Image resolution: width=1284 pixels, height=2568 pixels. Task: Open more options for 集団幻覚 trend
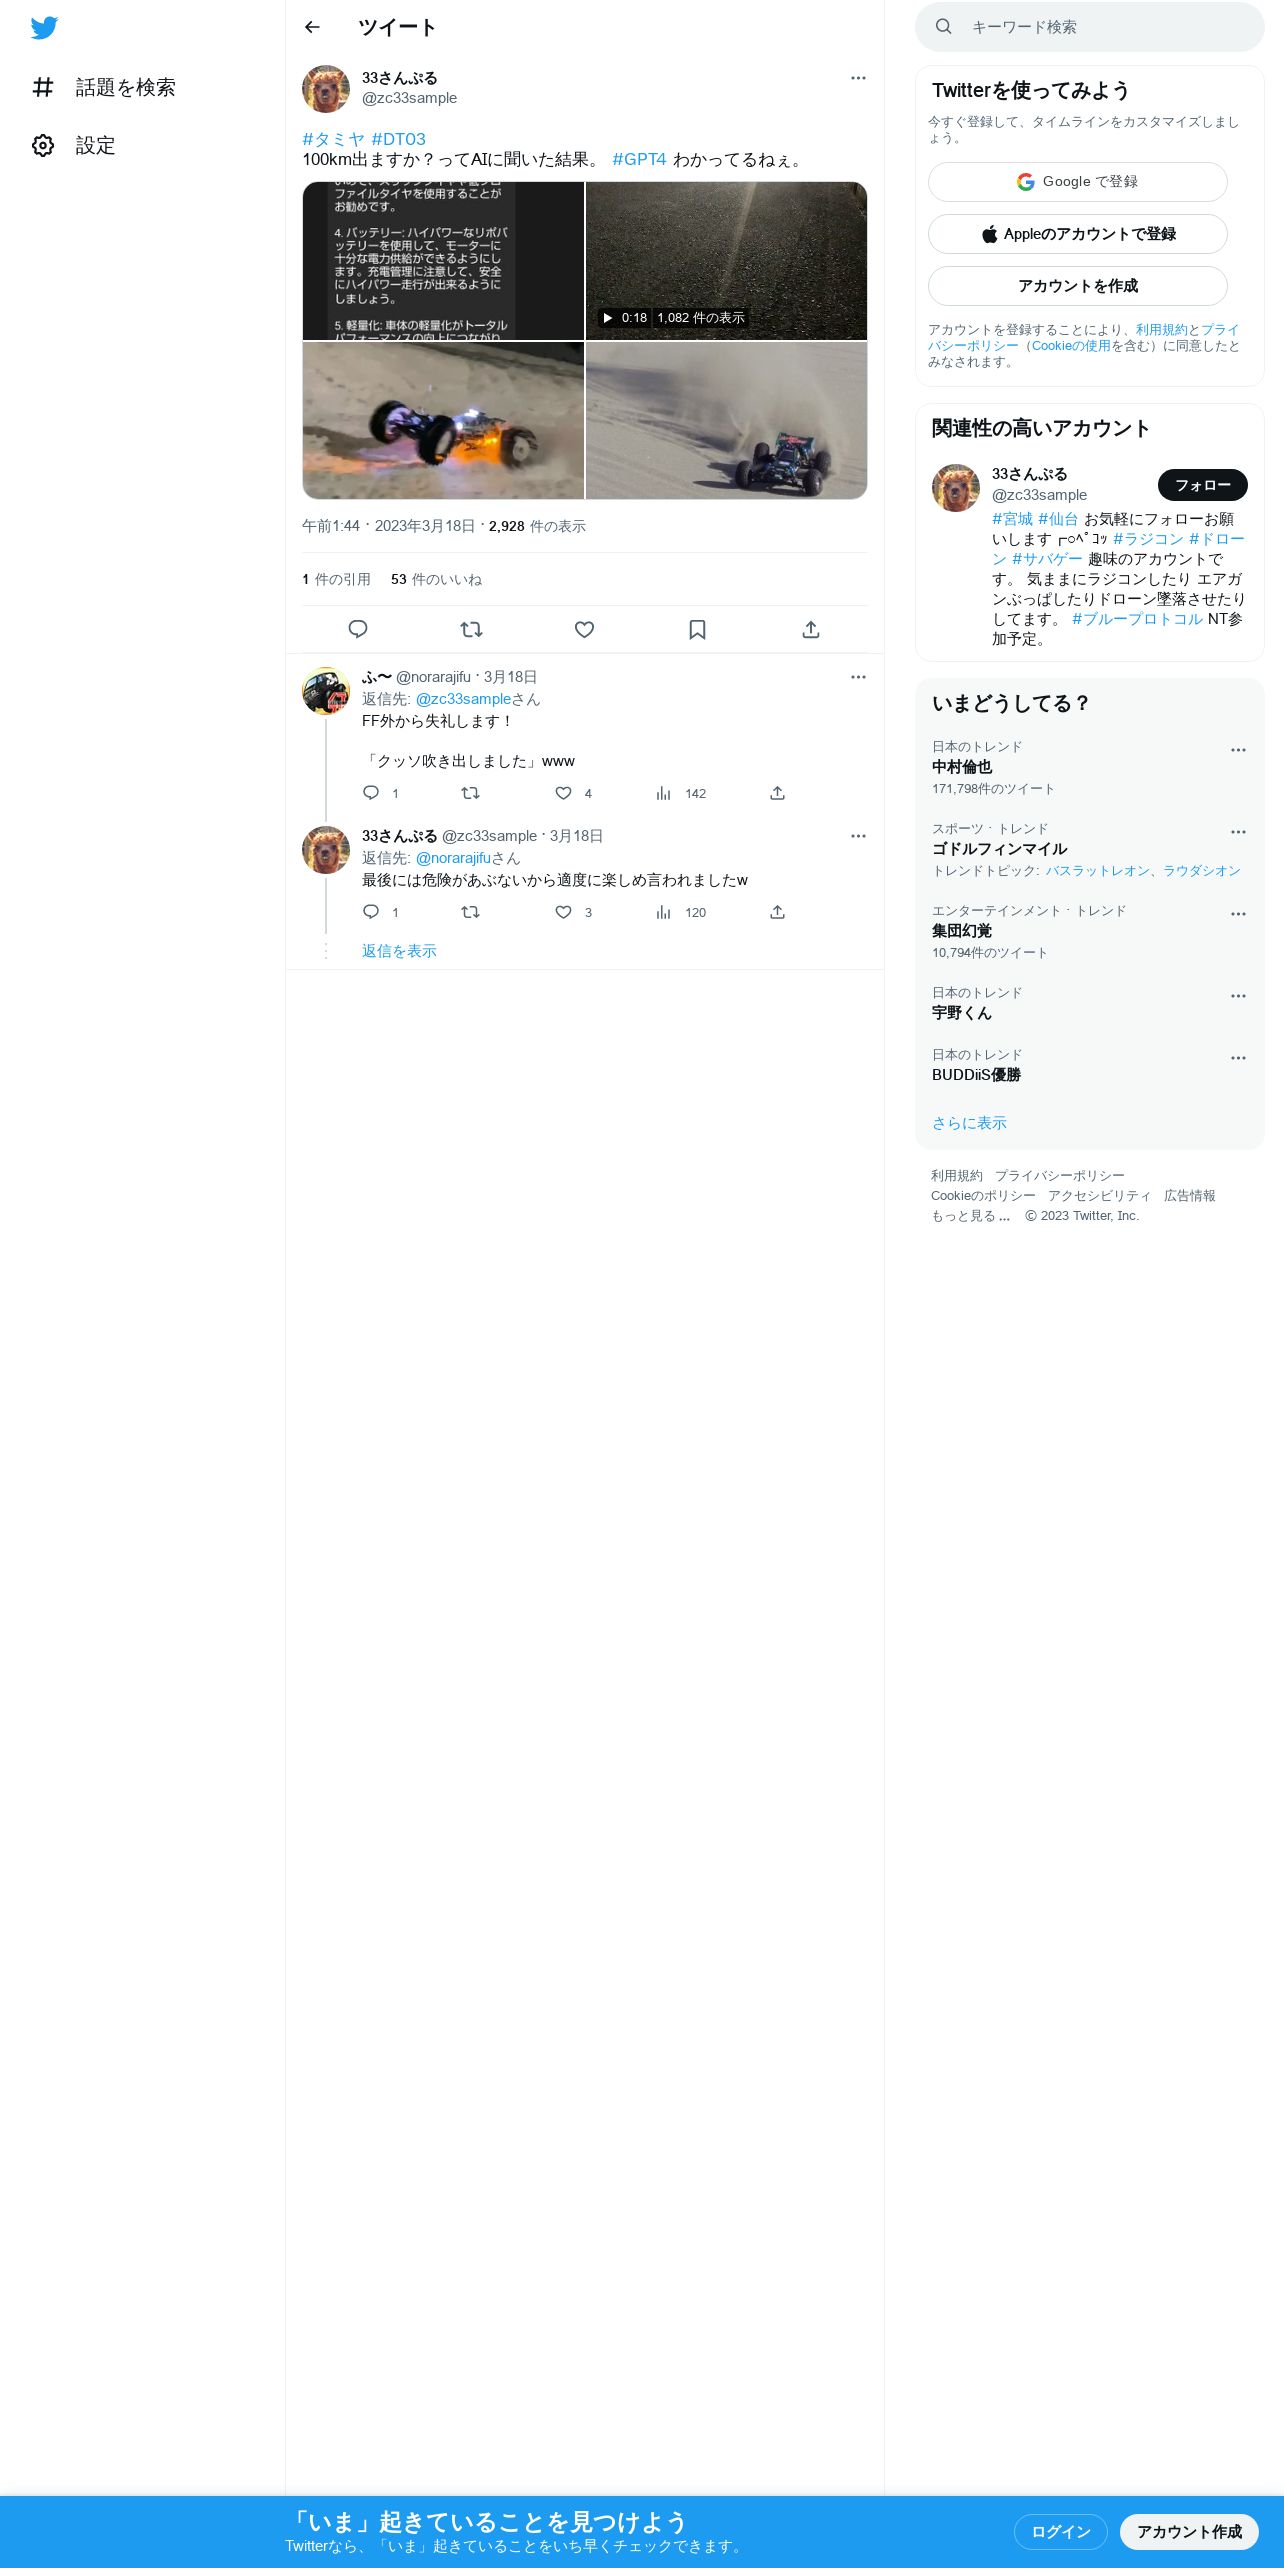pos(1238,914)
